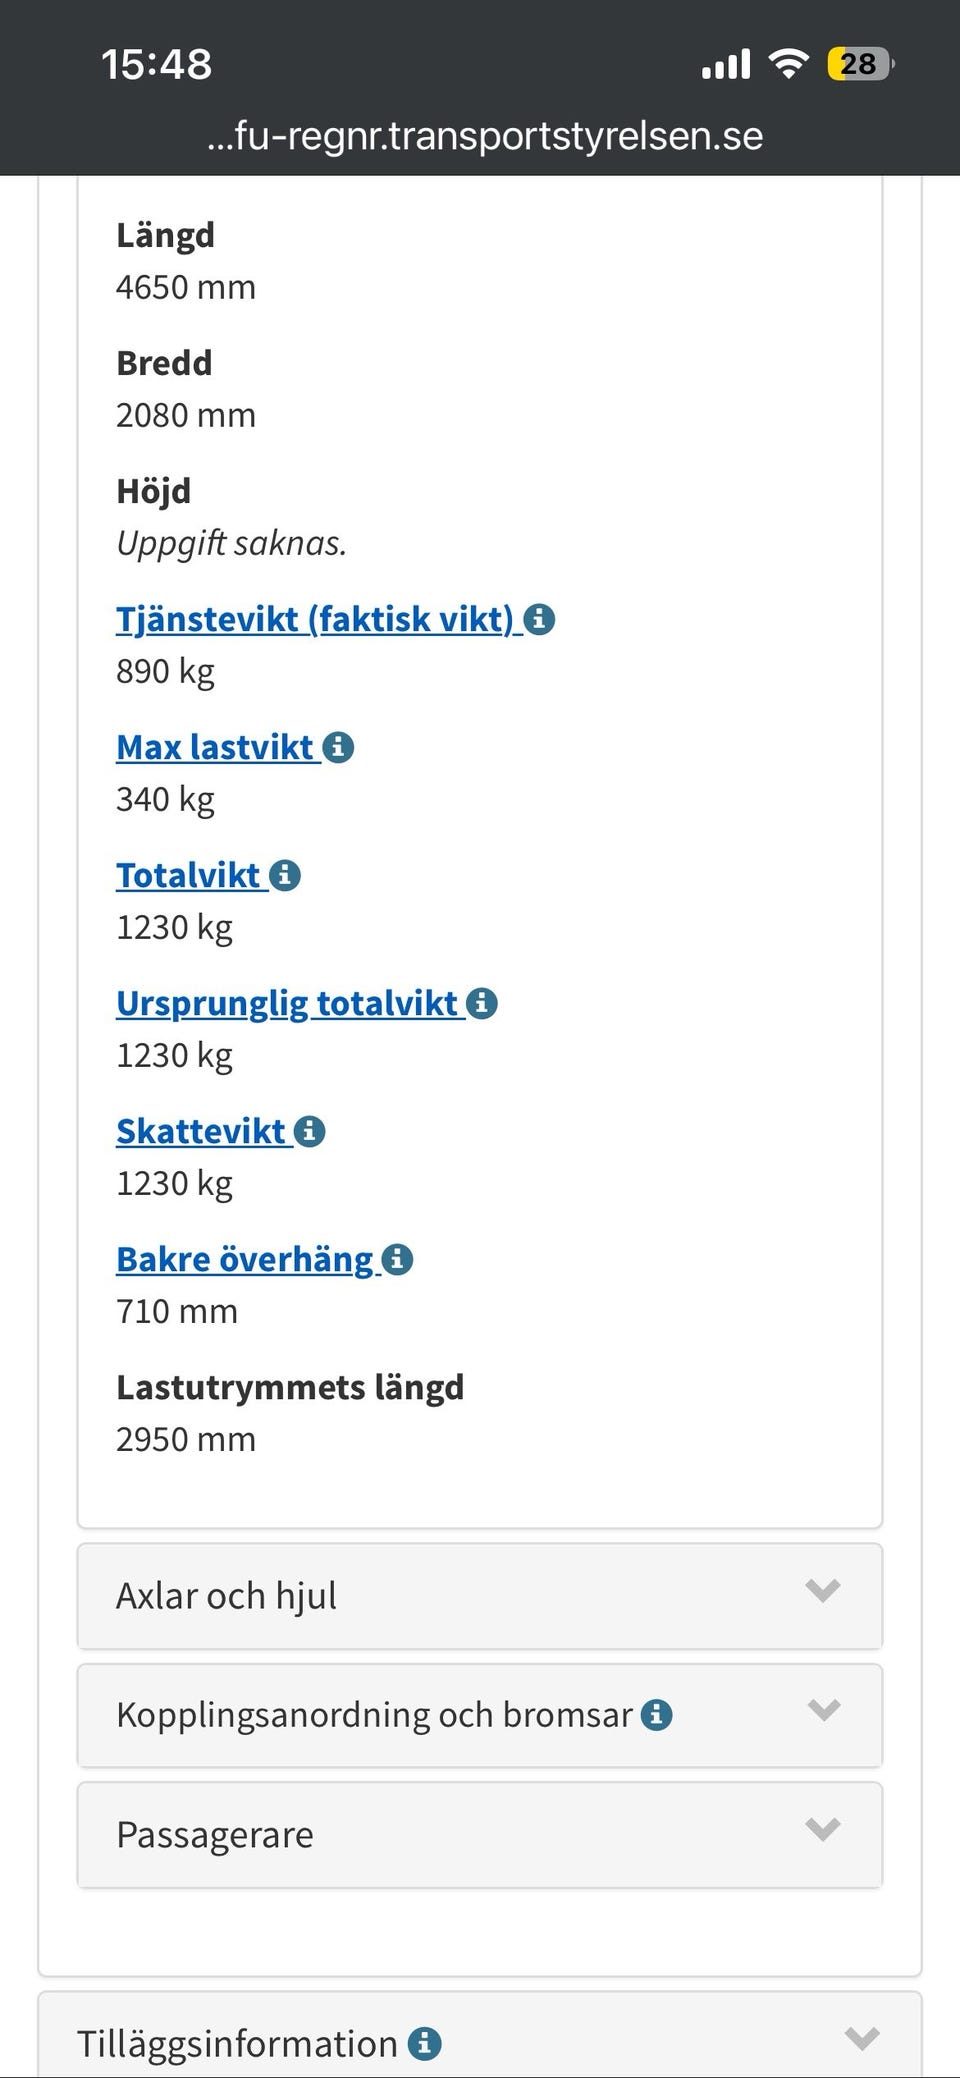This screenshot has width=960, height=2078.
Task: Tap the info icon next to Max lastvikt
Action: [x=339, y=747]
